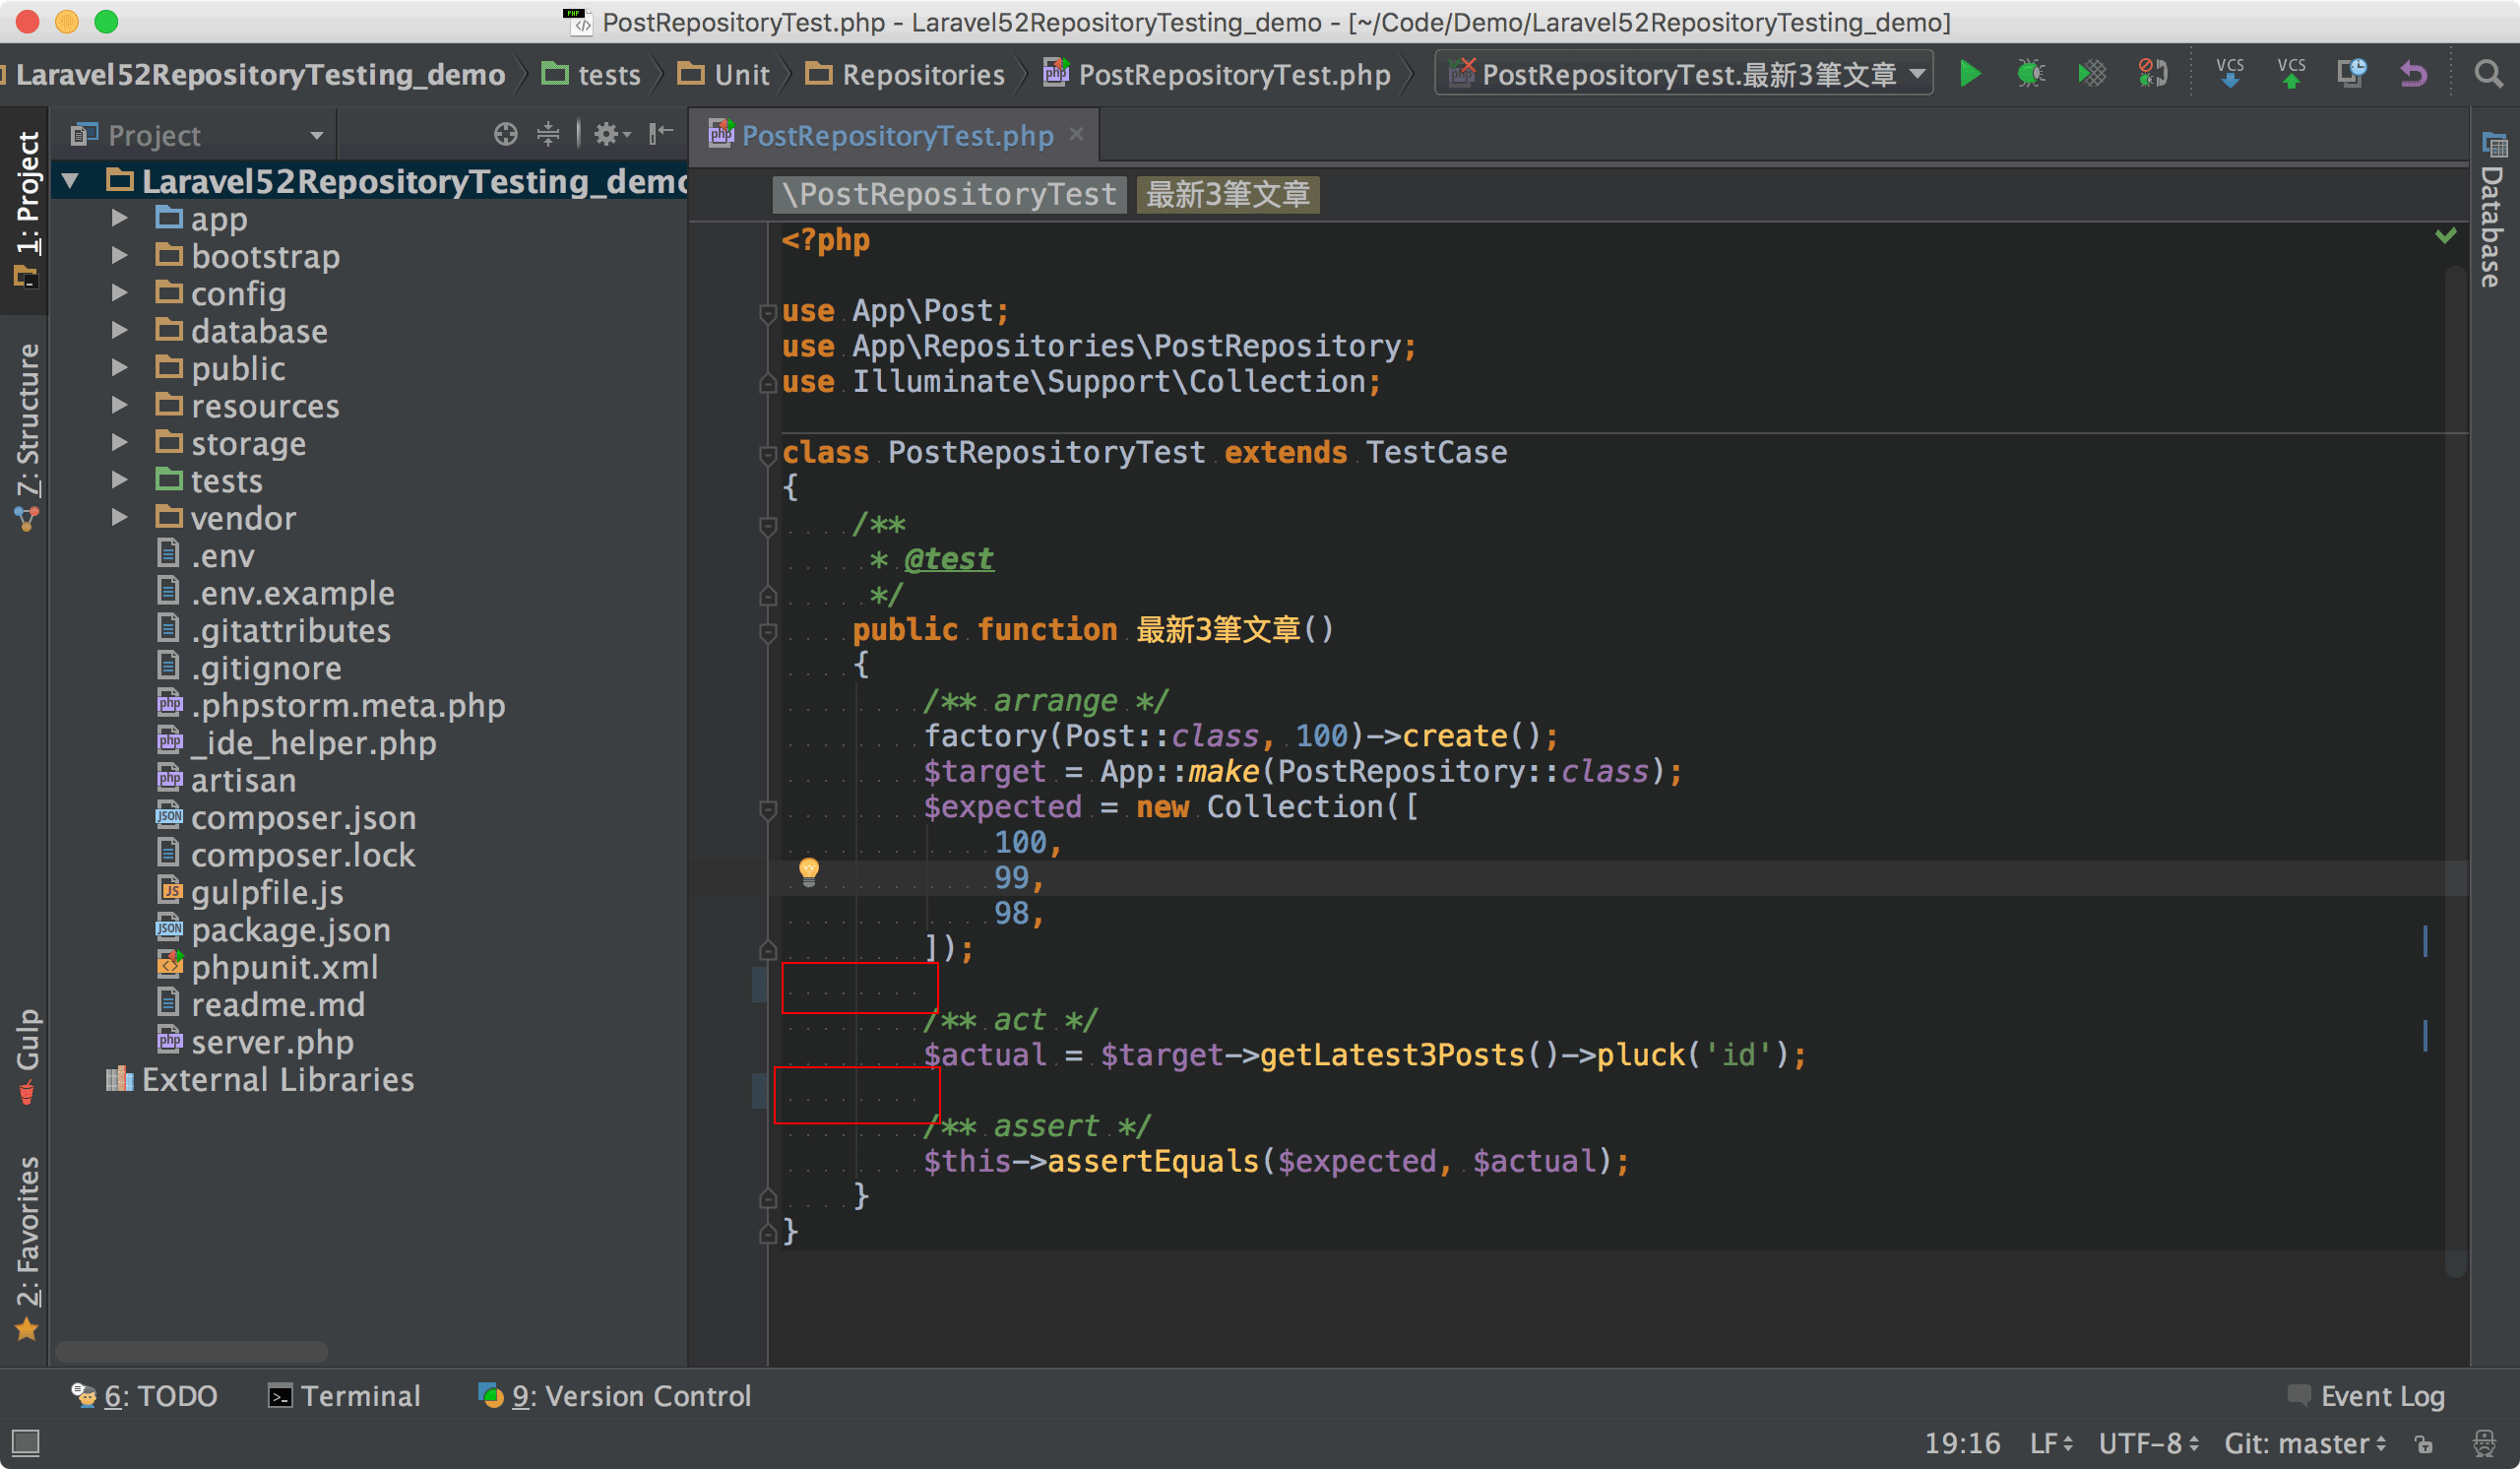Open Show History toolbar icon

pyautogui.click(x=2351, y=74)
